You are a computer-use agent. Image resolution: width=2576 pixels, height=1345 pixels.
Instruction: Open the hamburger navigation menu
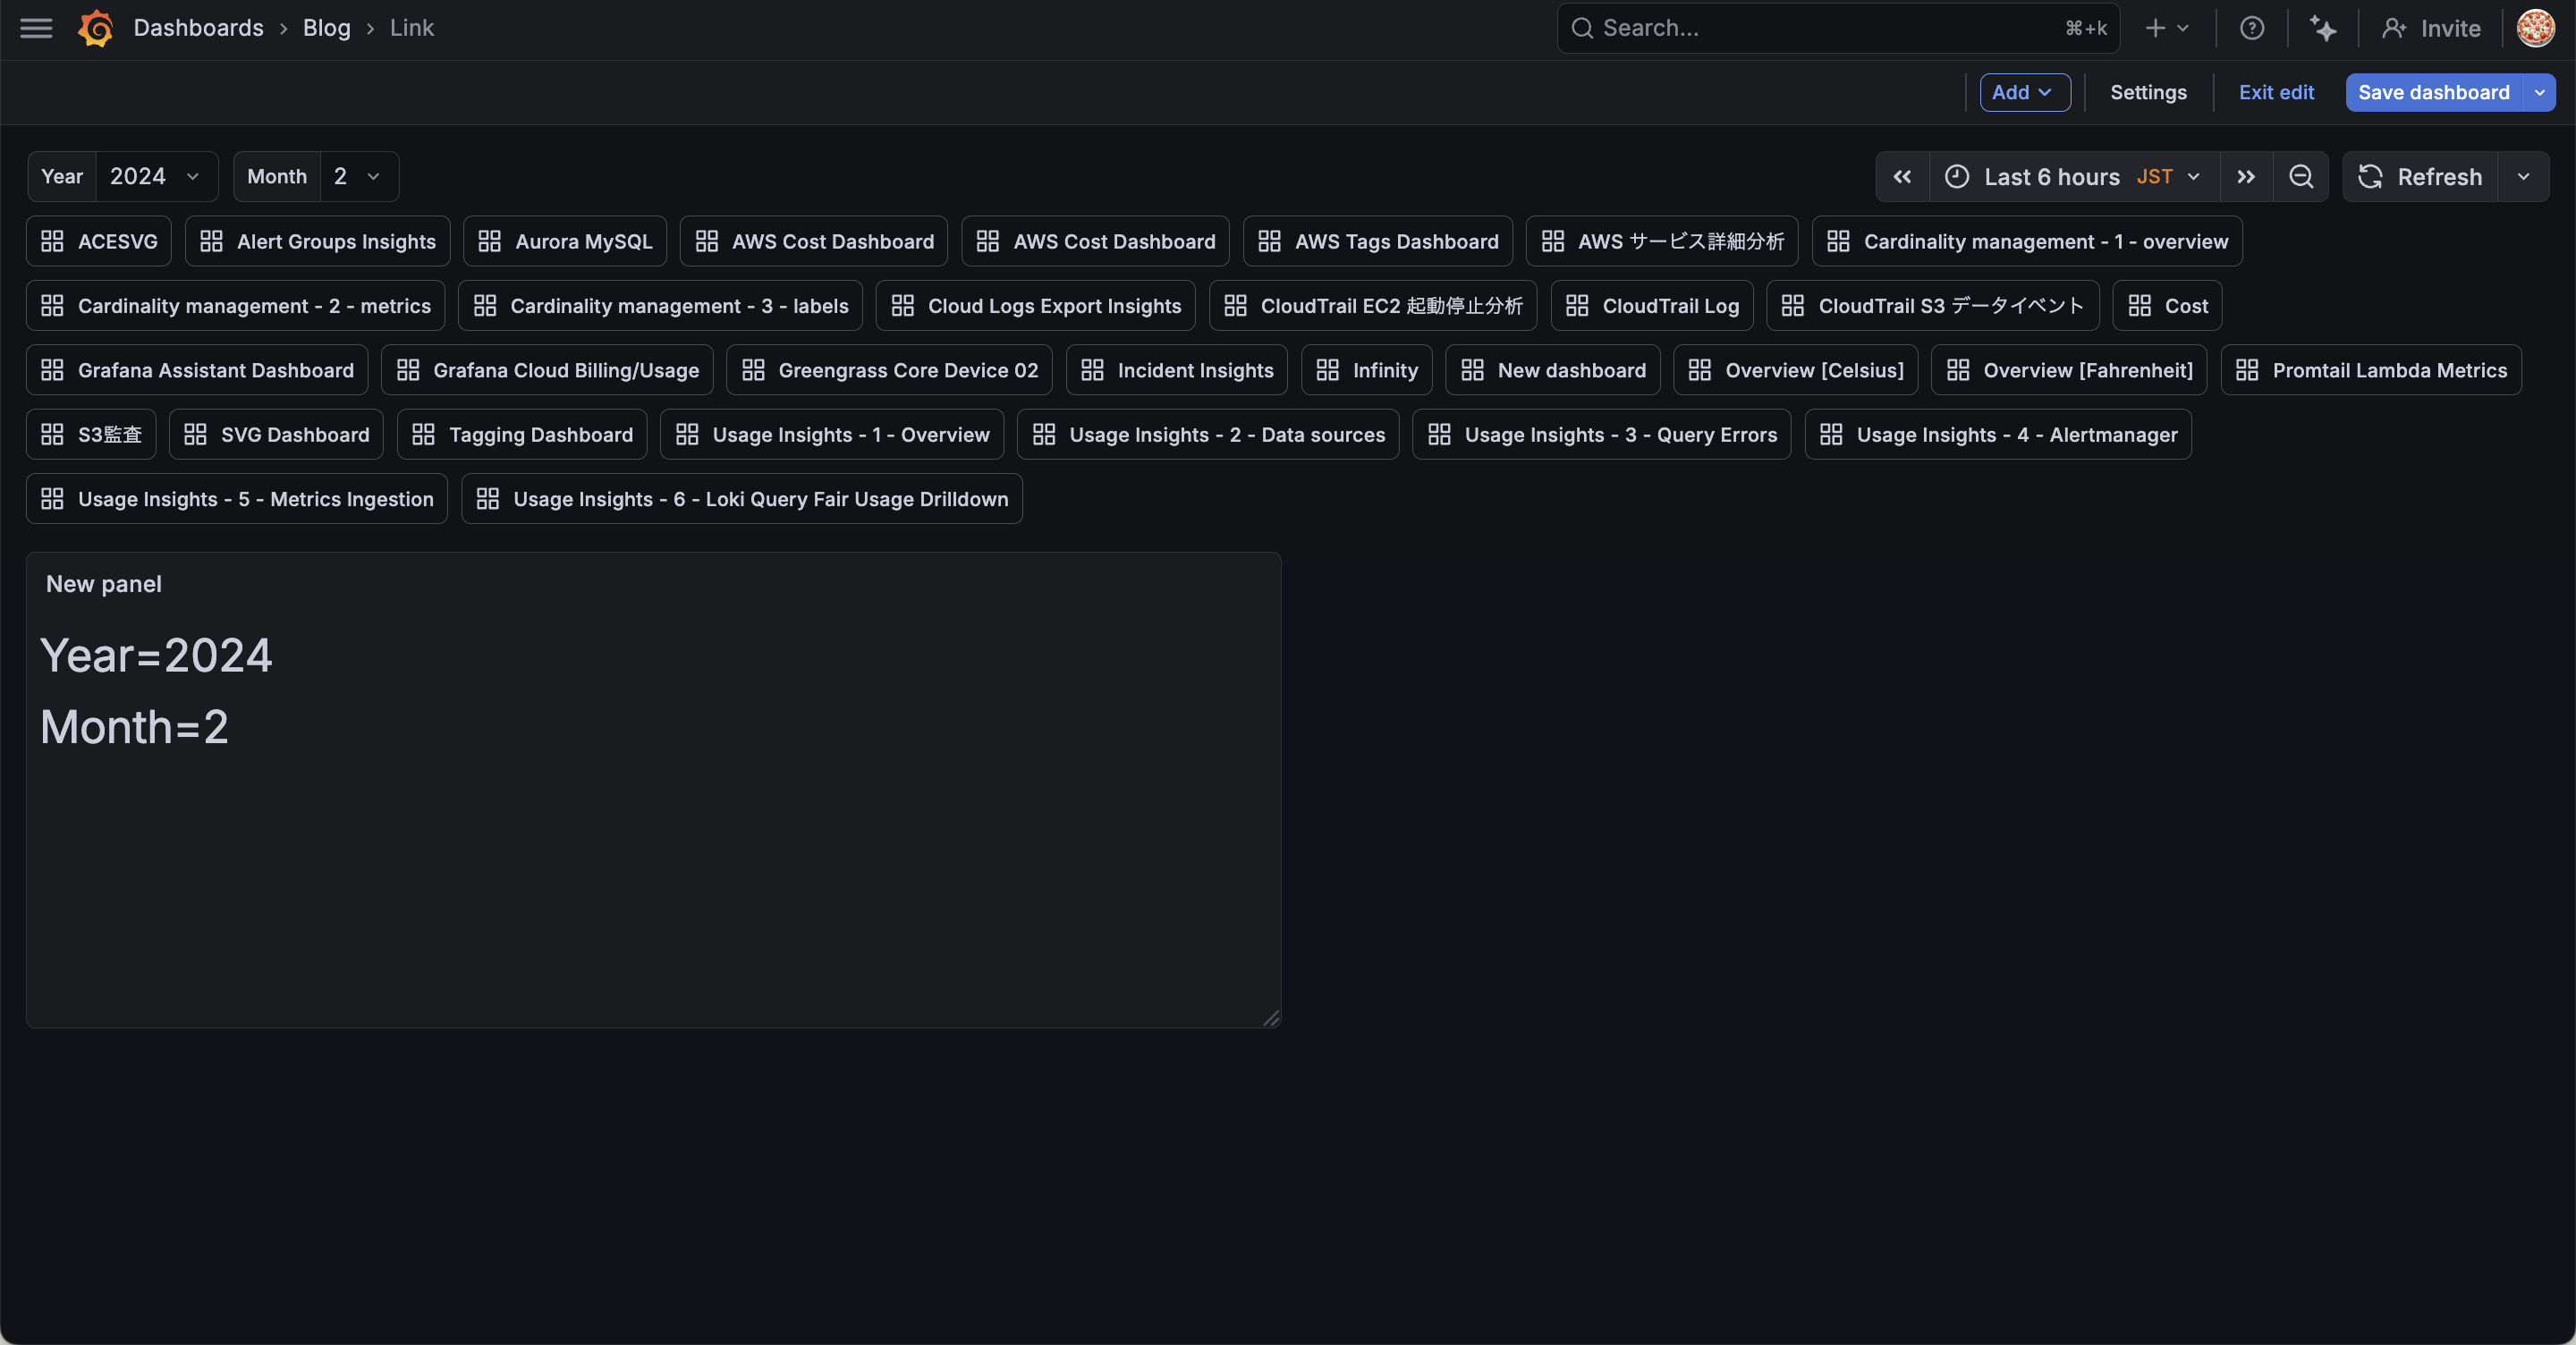click(36, 28)
